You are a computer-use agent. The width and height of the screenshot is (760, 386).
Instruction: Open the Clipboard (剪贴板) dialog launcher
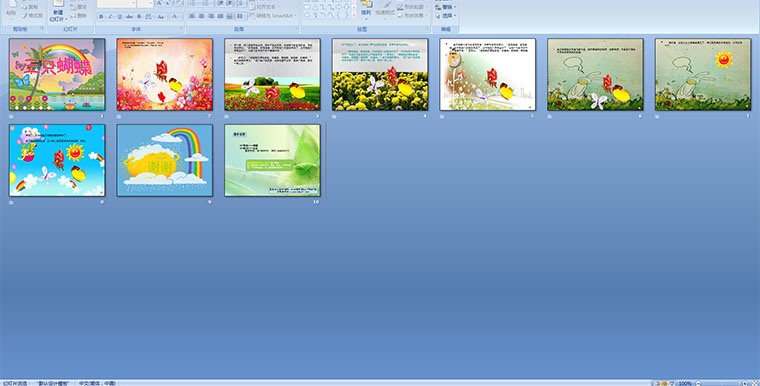click(43, 29)
